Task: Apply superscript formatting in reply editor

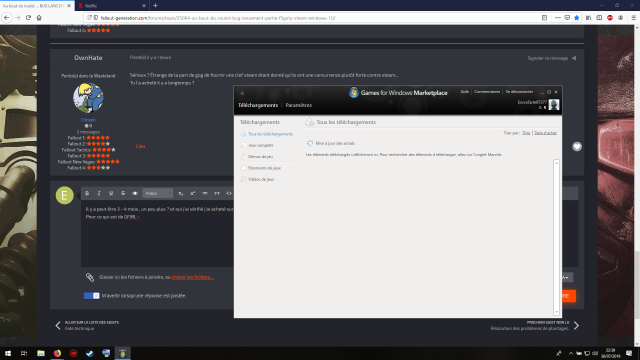Action: pos(193,193)
